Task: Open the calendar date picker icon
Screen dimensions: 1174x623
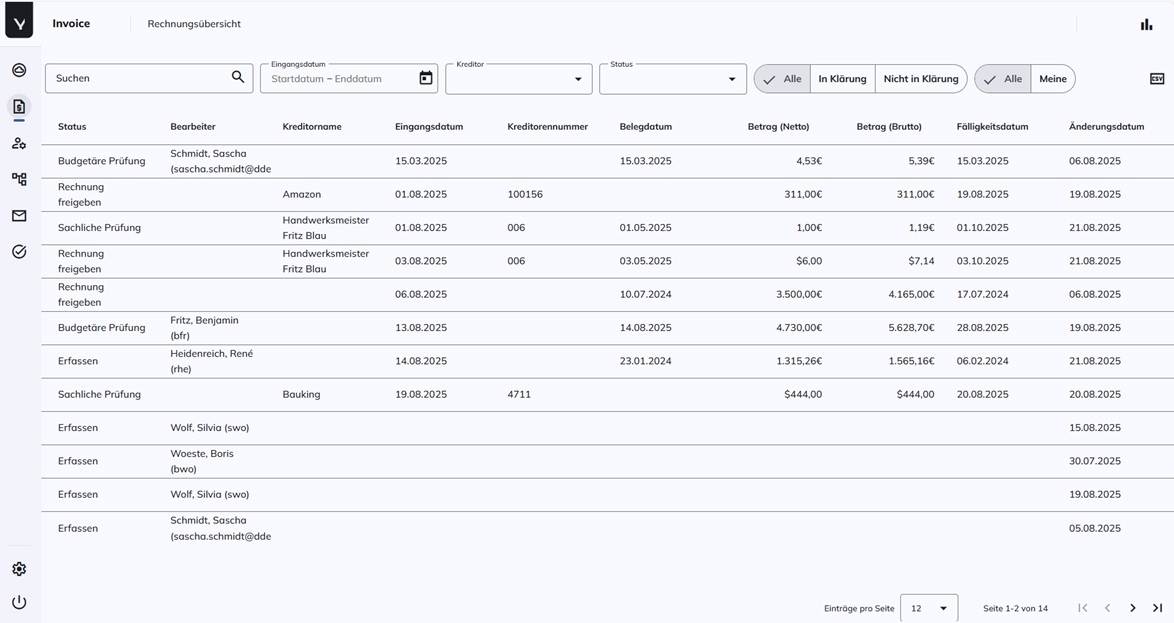Action: click(x=426, y=78)
